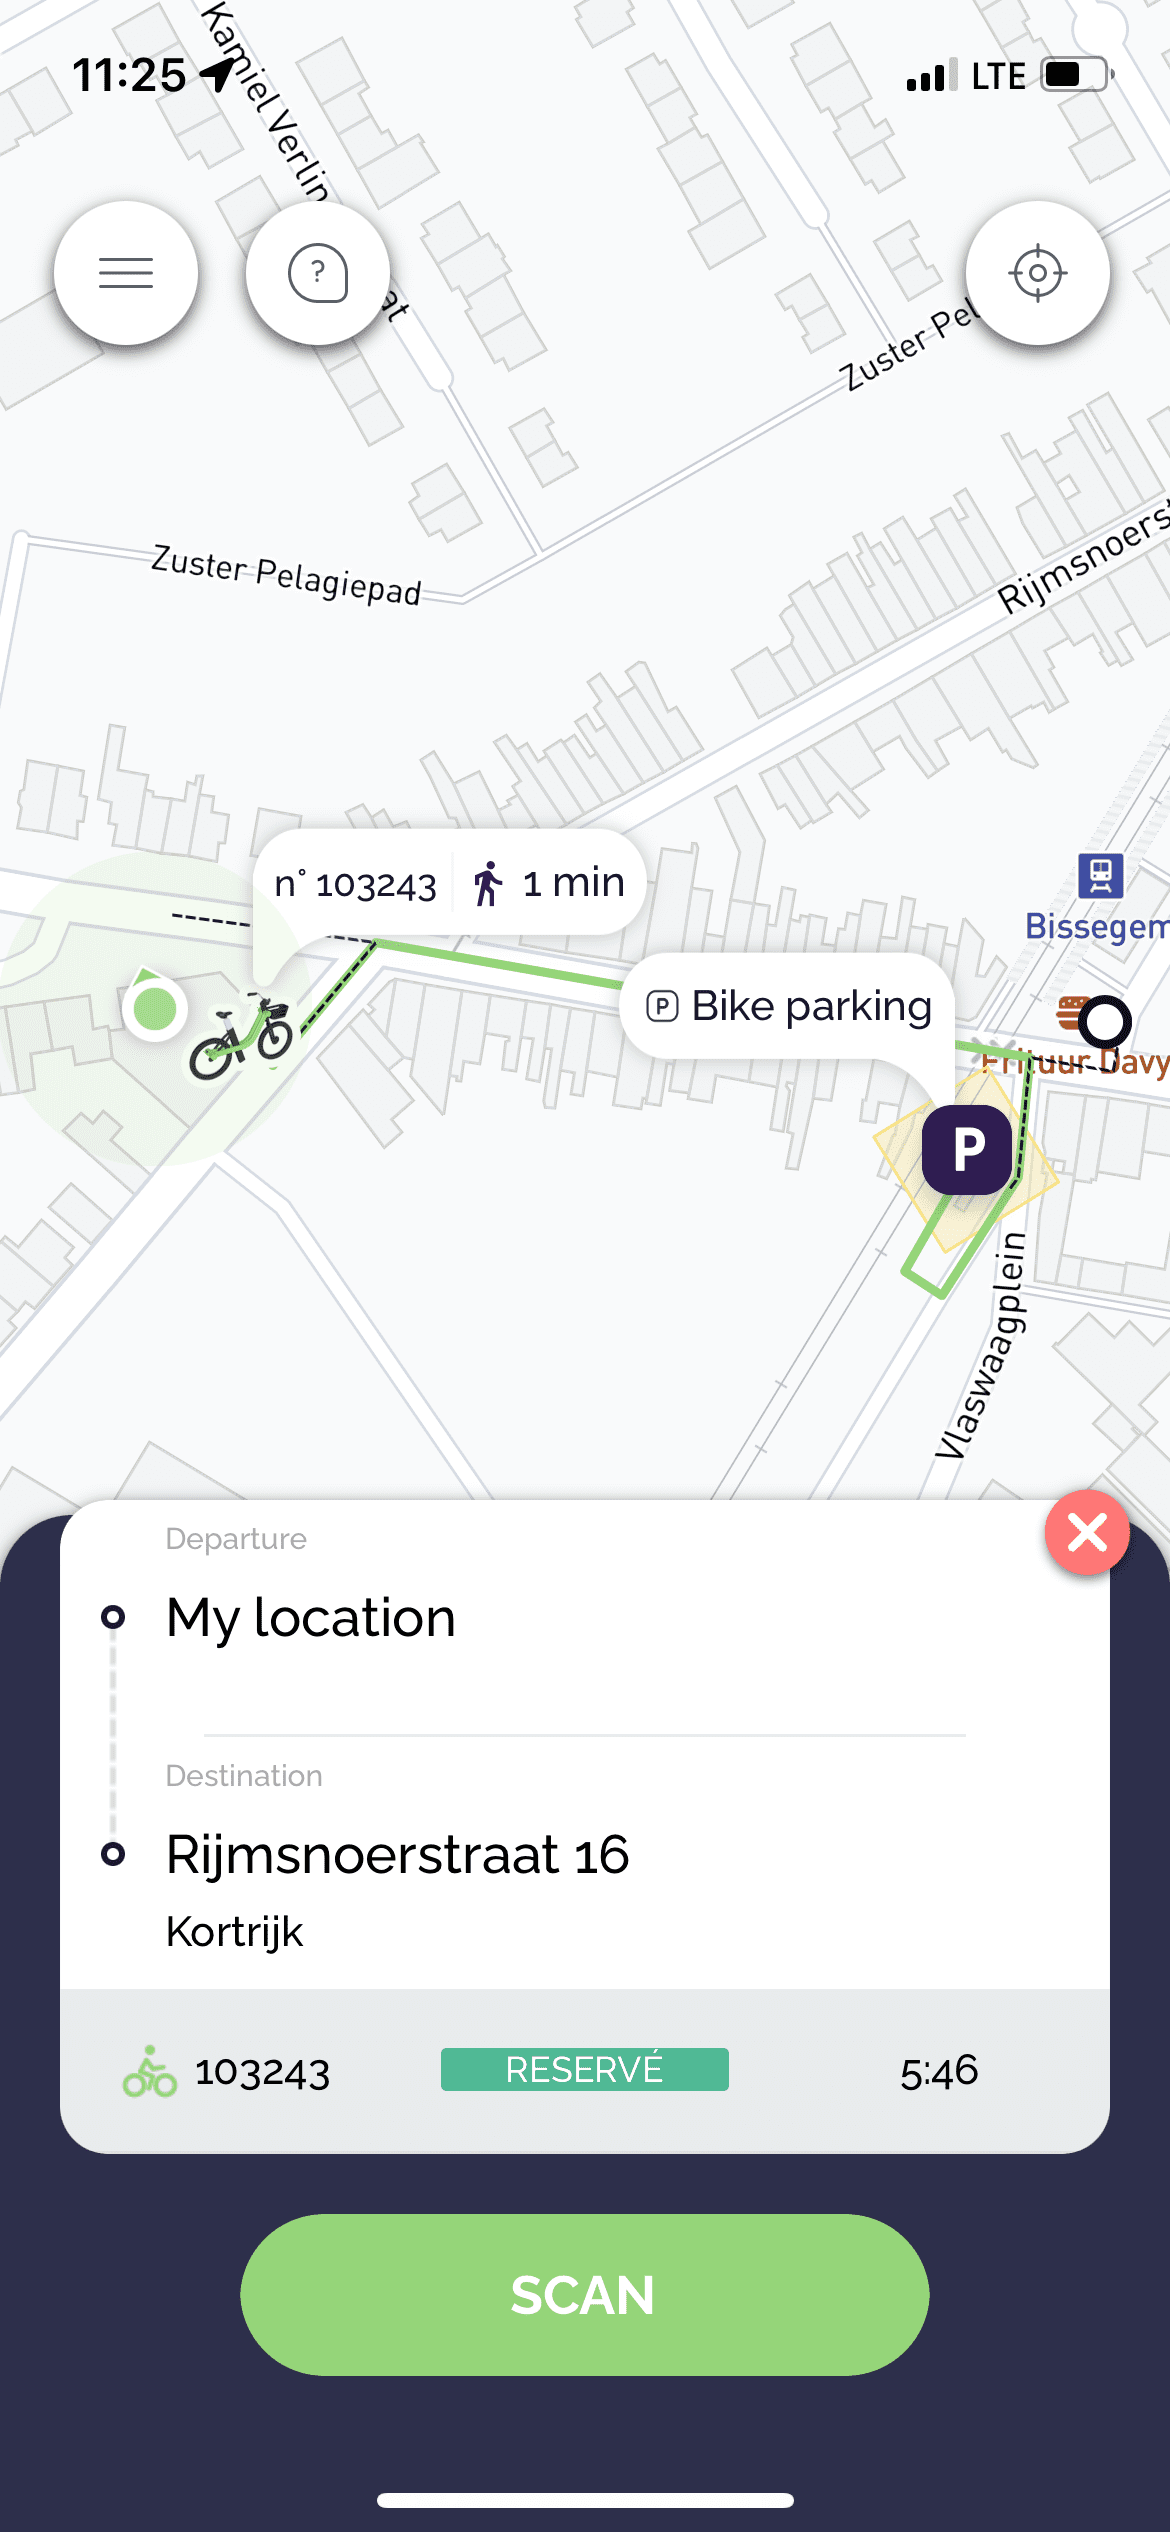Tap the destination ring marker on map
Viewport: 1170px width, 2532px height.
pos(1105,1021)
